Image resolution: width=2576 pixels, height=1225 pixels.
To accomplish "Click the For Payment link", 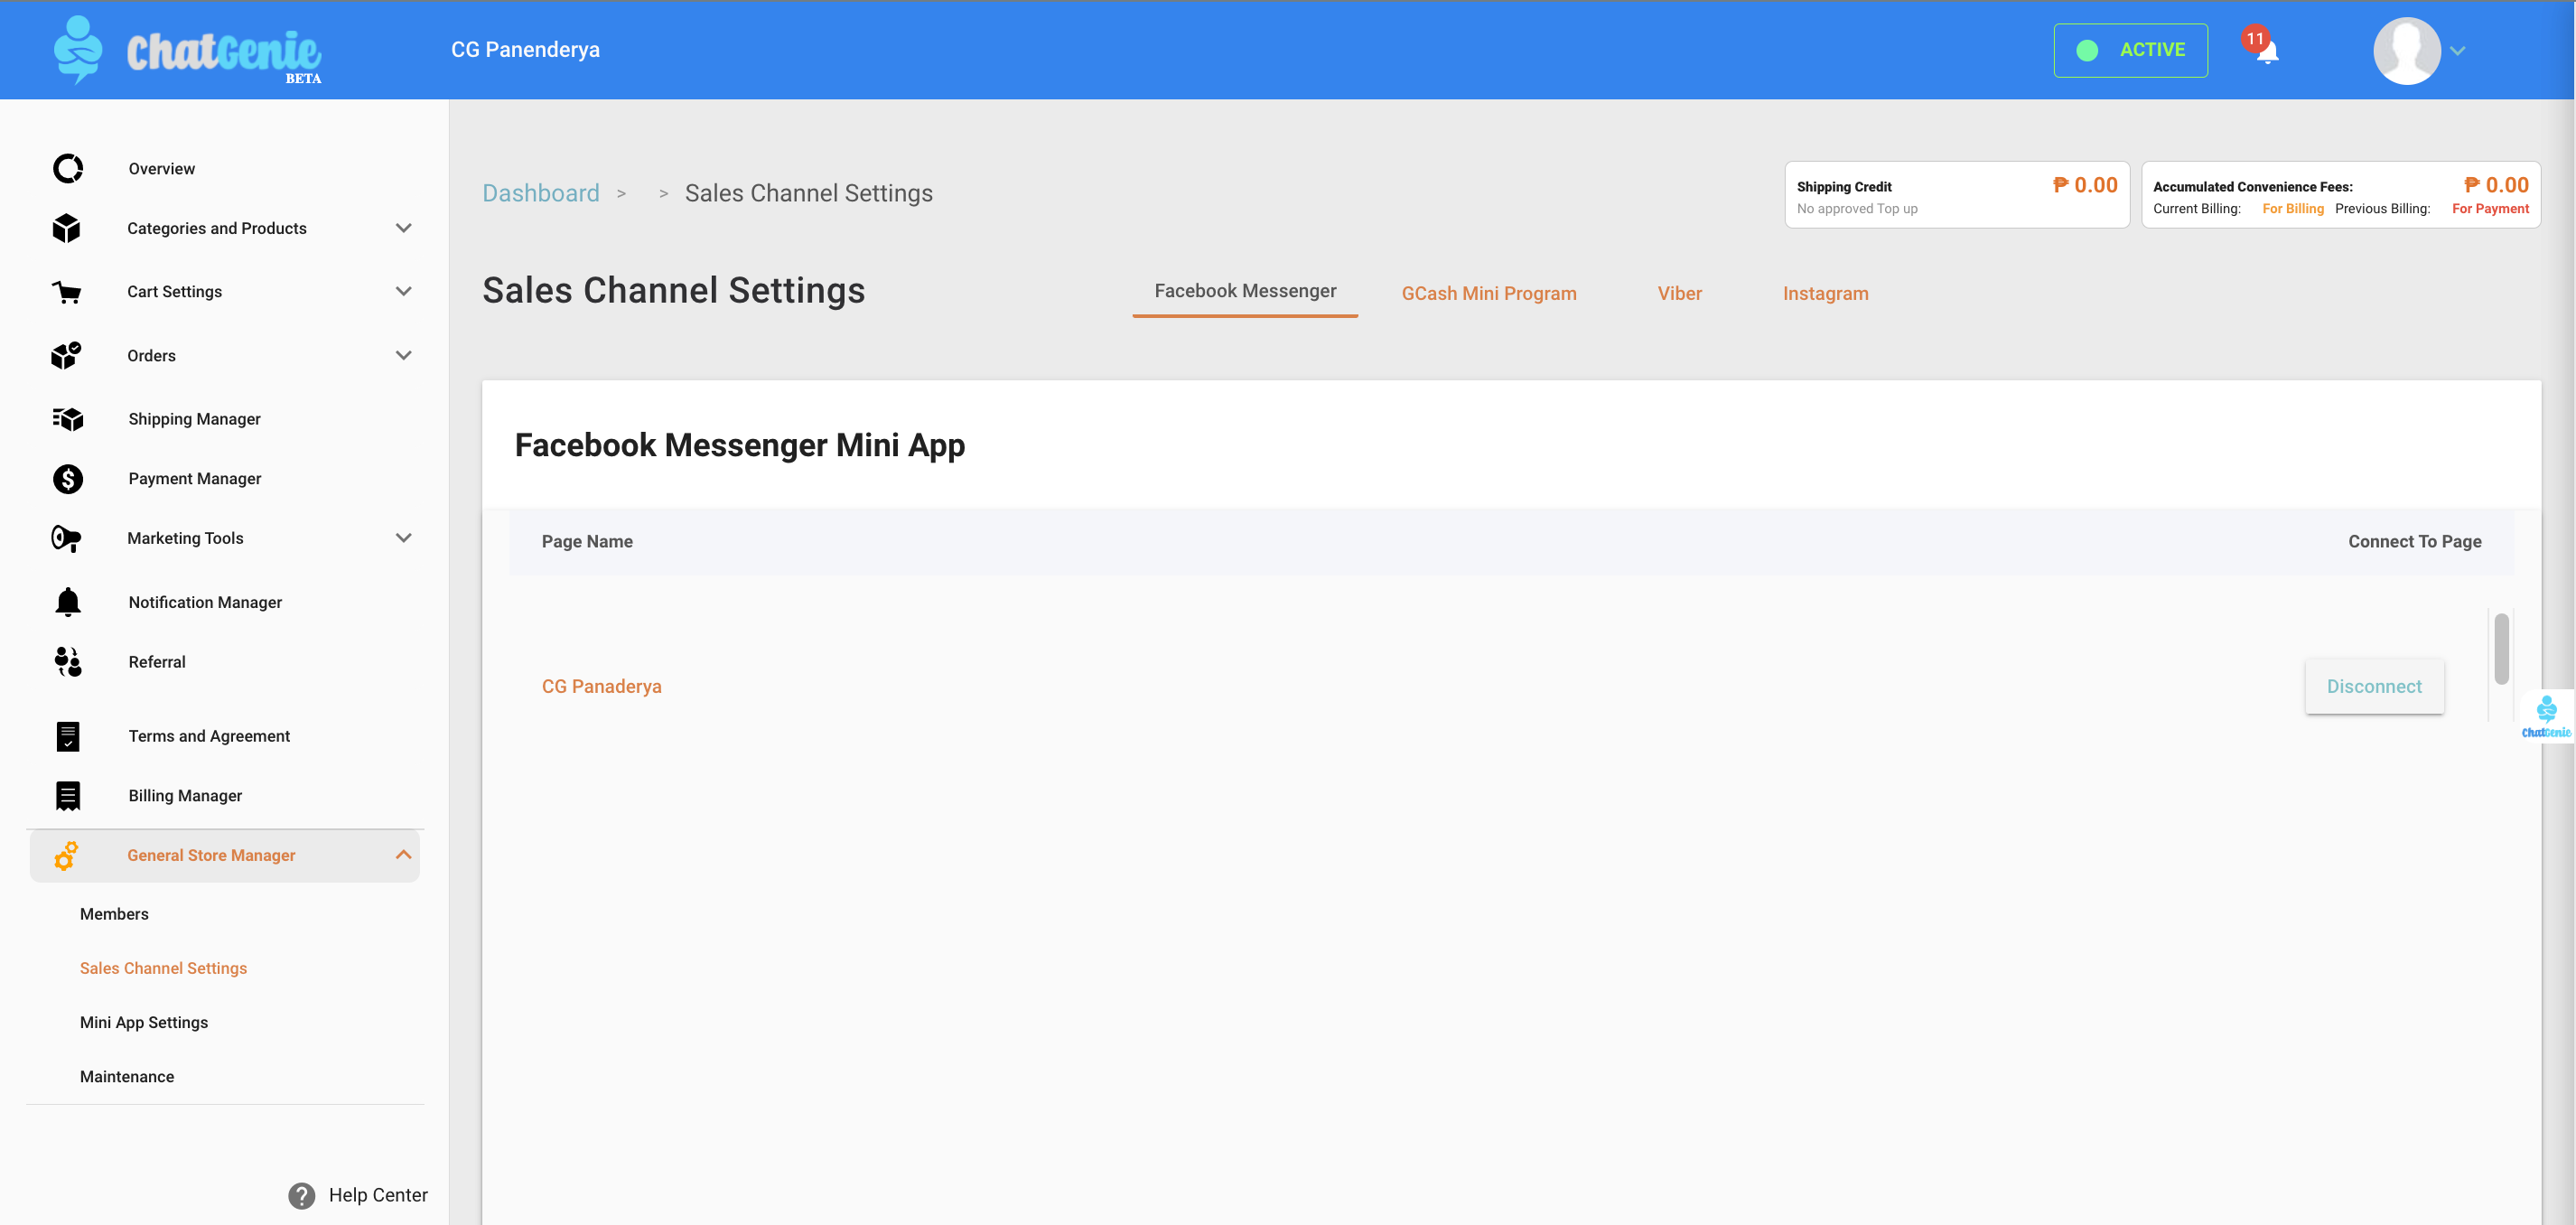I will (x=2490, y=209).
